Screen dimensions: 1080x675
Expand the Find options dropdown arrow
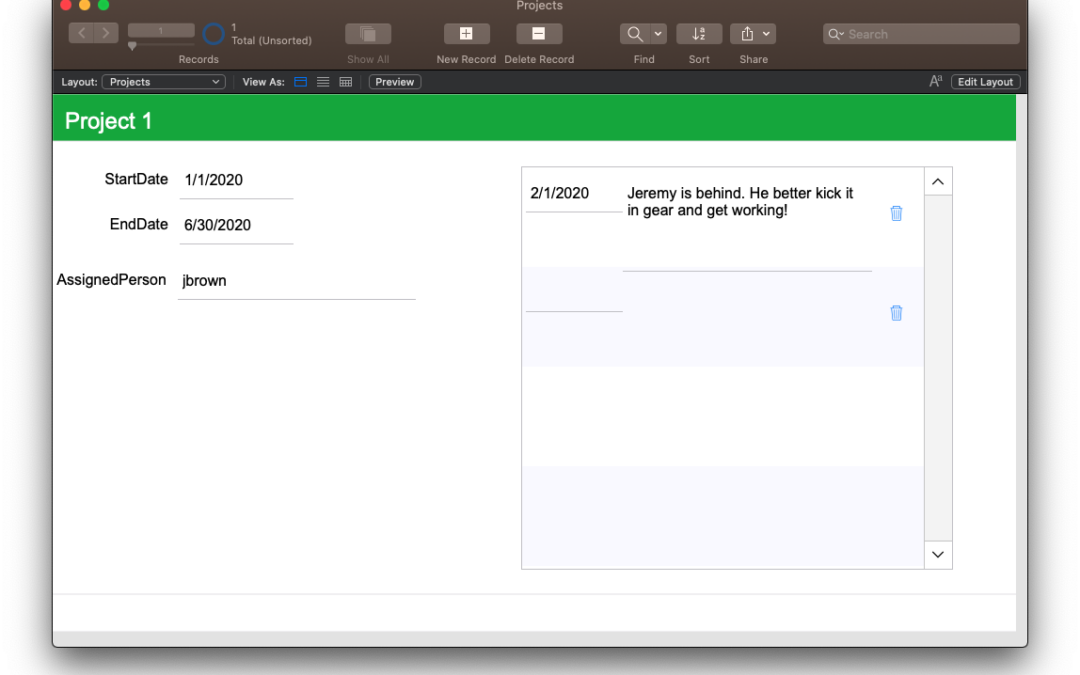(x=658, y=34)
